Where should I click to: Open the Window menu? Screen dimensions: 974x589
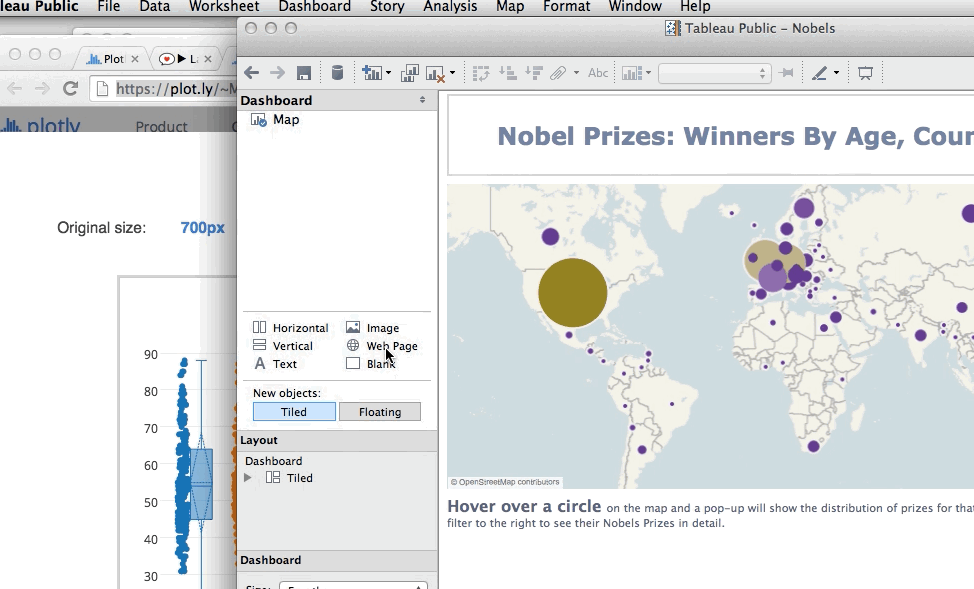(635, 7)
